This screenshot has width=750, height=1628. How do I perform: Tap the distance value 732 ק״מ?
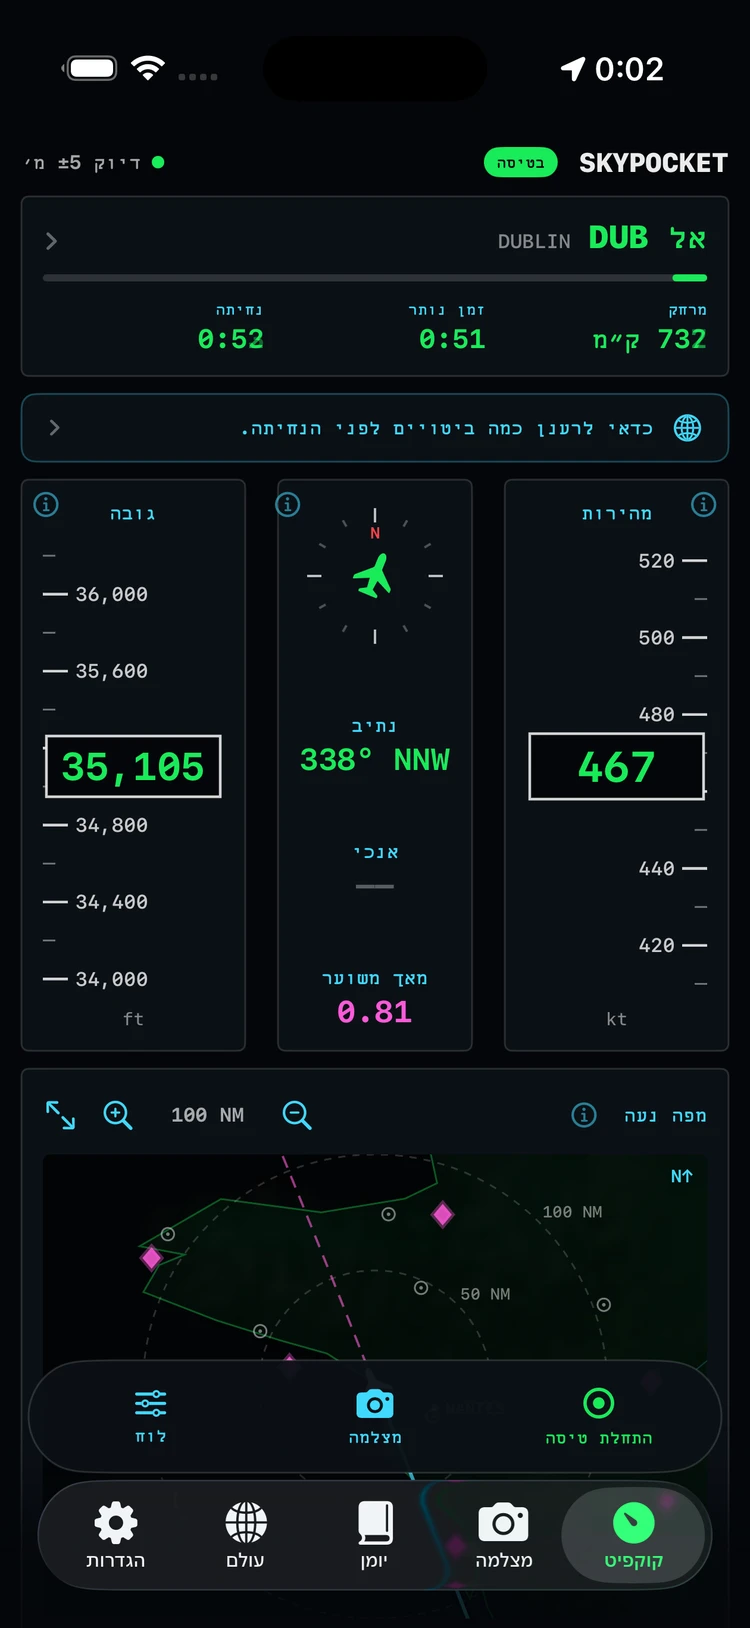point(649,340)
